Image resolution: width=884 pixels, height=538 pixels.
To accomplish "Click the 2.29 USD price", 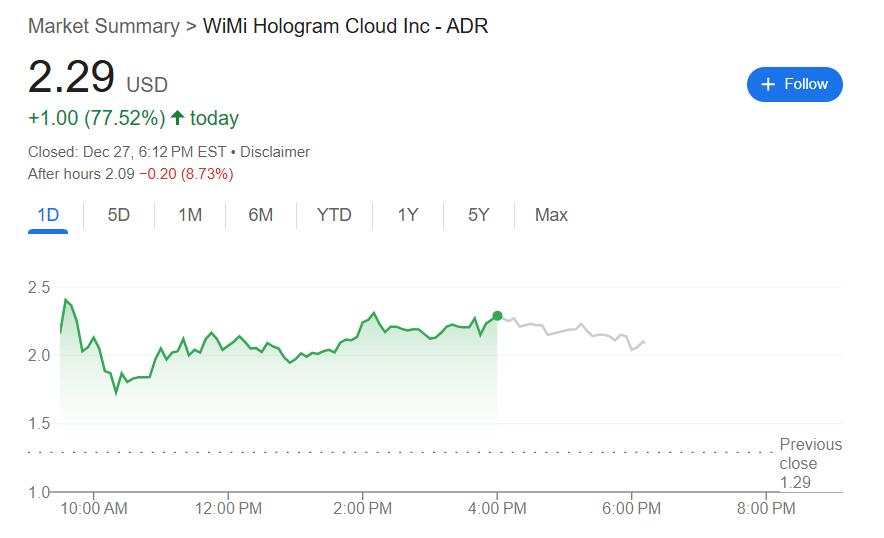I will [71, 78].
